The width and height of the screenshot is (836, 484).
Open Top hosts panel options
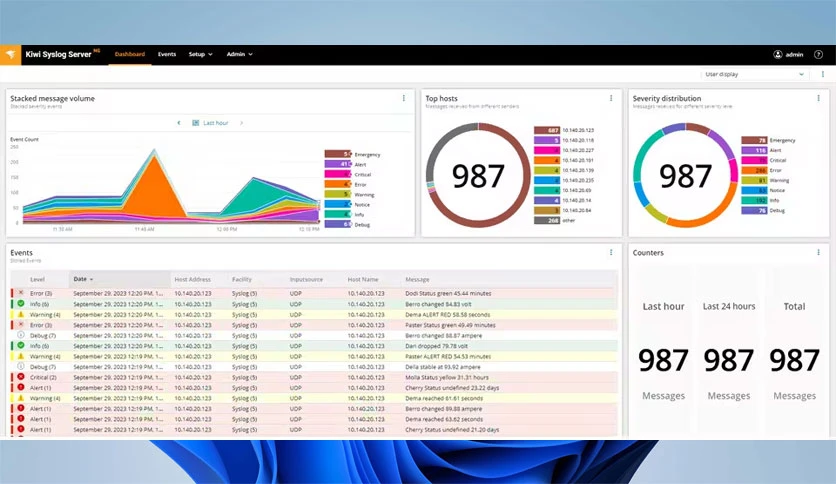pyautogui.click(x=611, y=98)
